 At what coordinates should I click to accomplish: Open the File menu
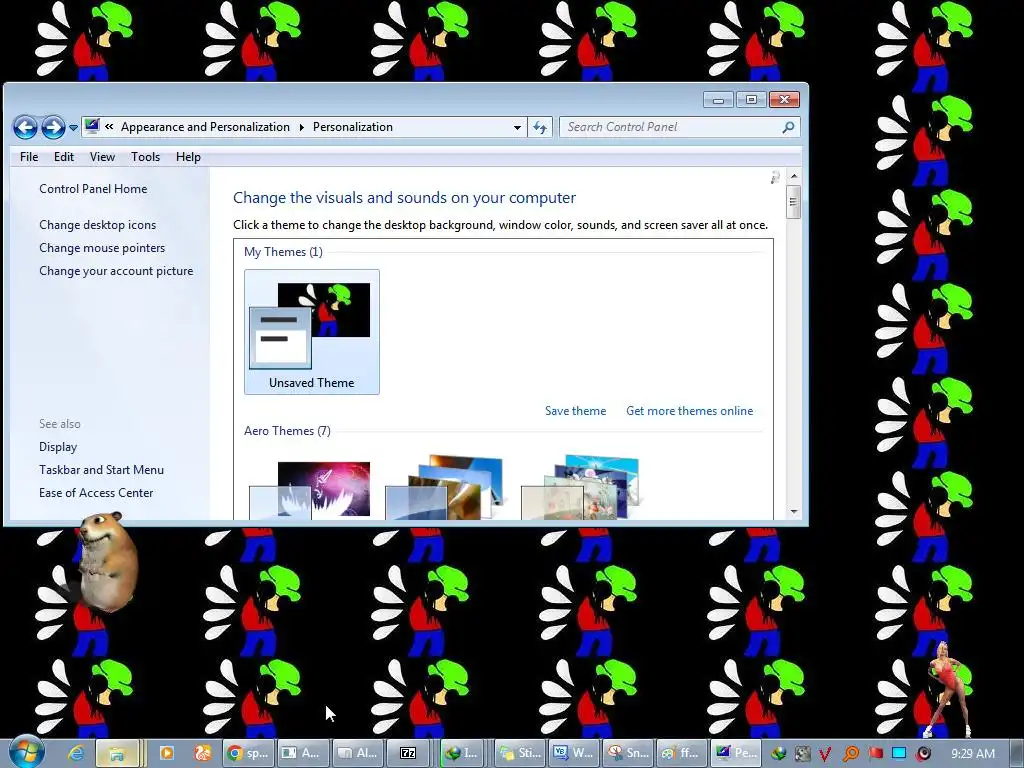click(x=29, y=157)
